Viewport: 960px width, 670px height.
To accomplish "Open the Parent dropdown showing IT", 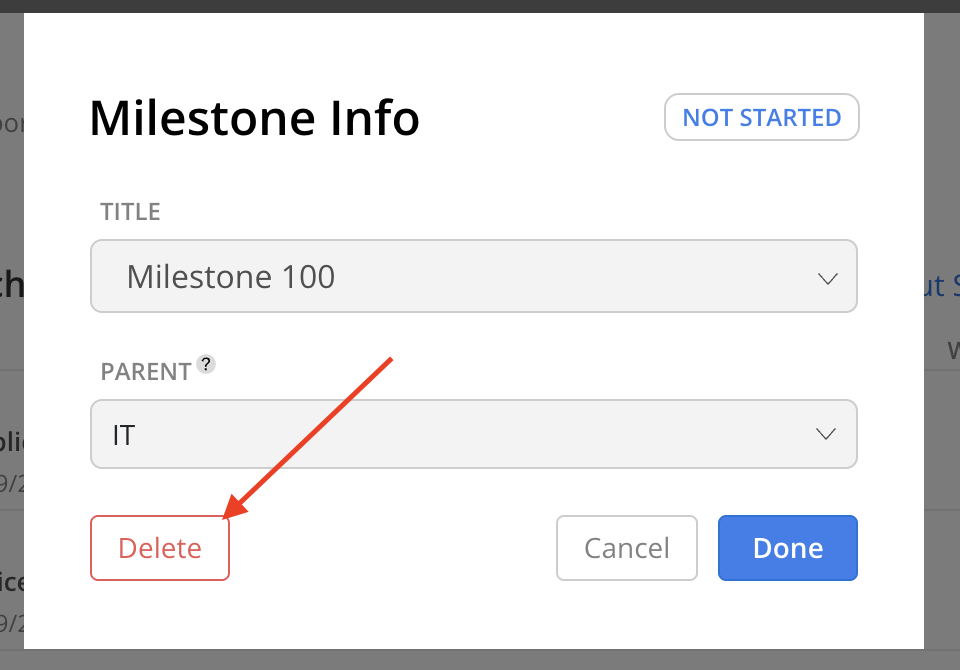I will 474,434.
